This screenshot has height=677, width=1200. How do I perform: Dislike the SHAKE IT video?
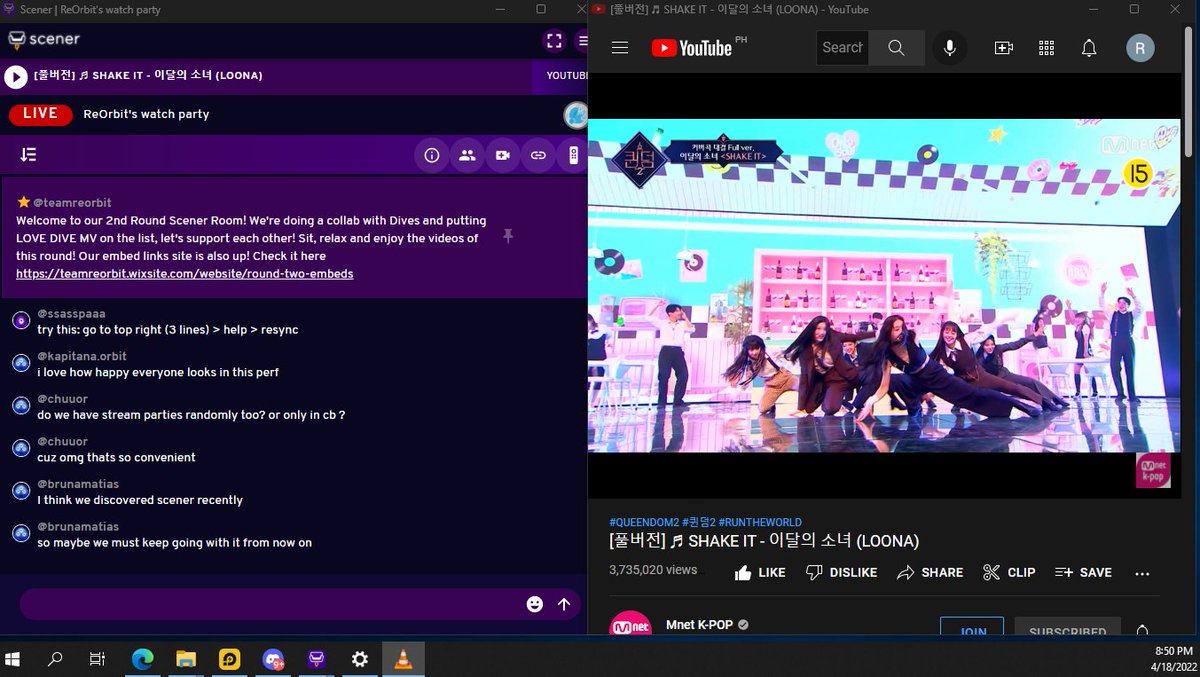pyautogui.click(x=841, y=573)
